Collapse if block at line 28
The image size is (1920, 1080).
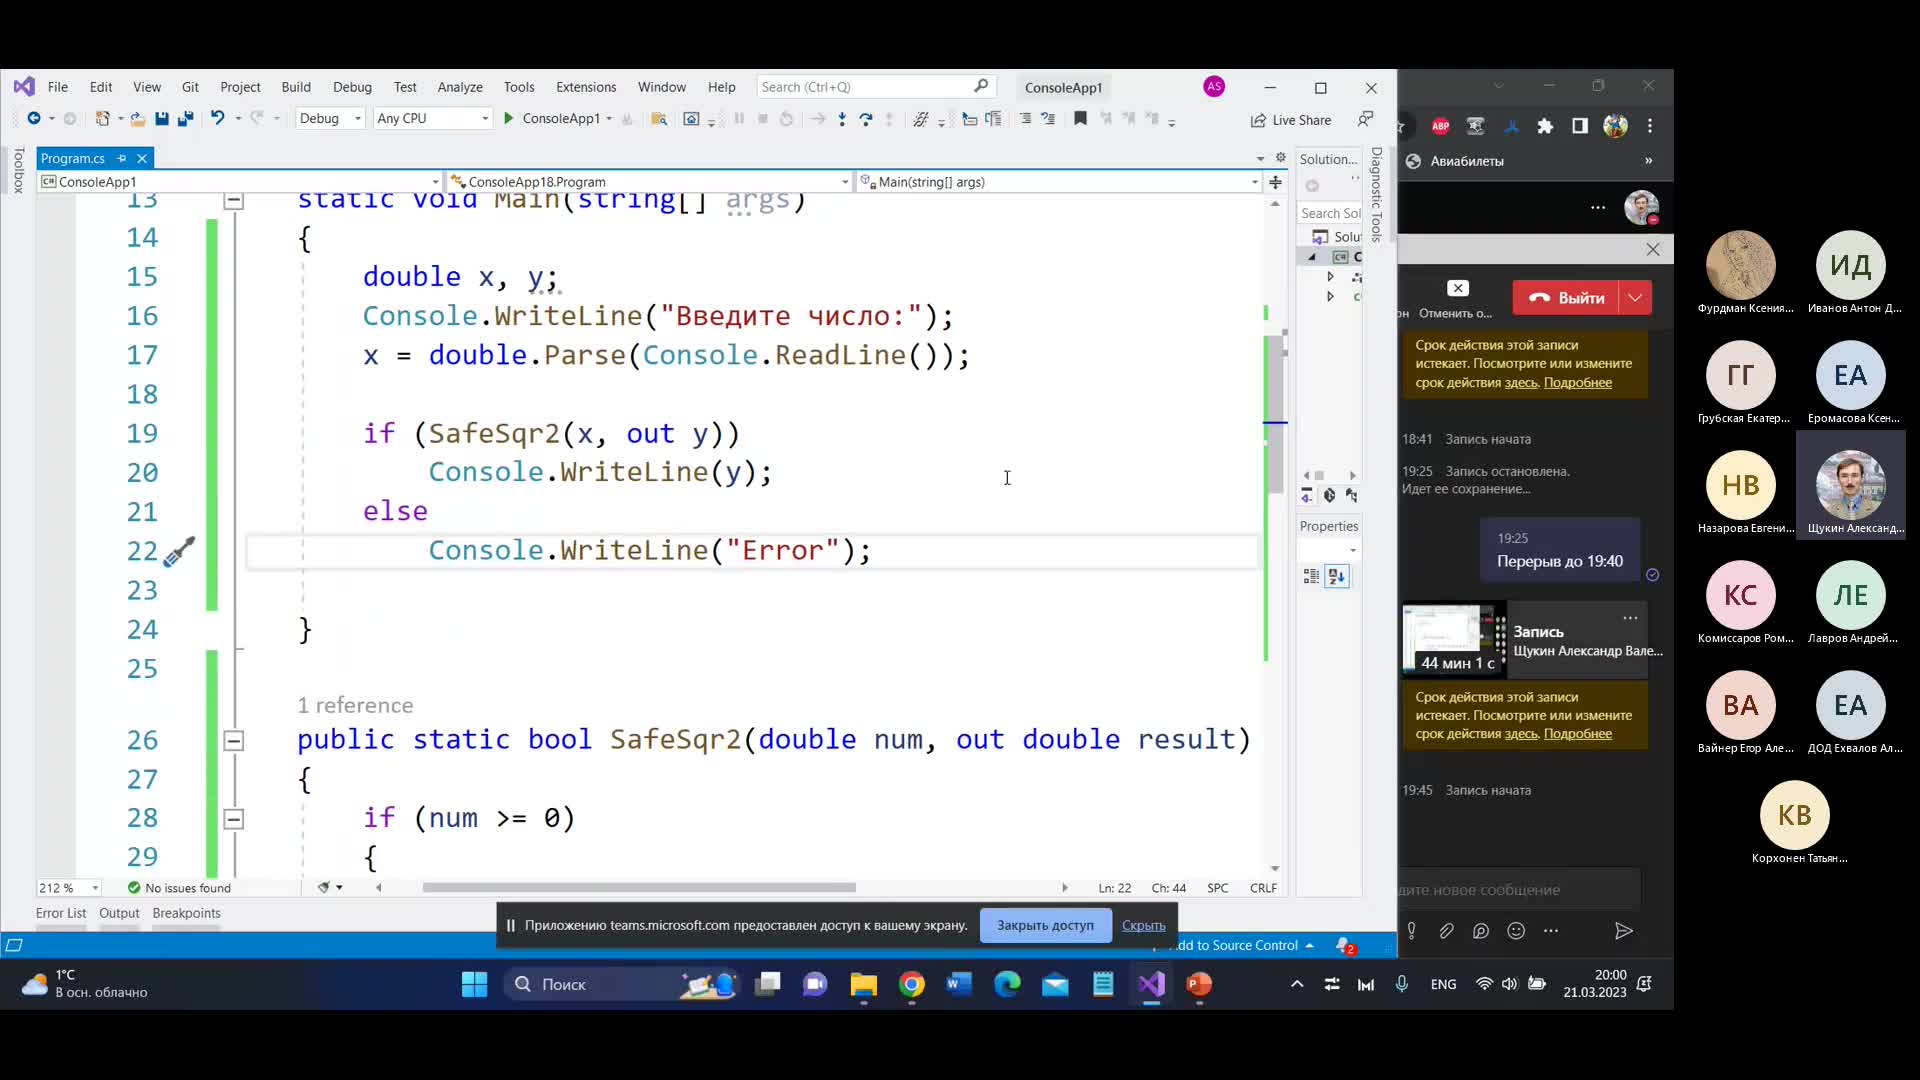233,819
